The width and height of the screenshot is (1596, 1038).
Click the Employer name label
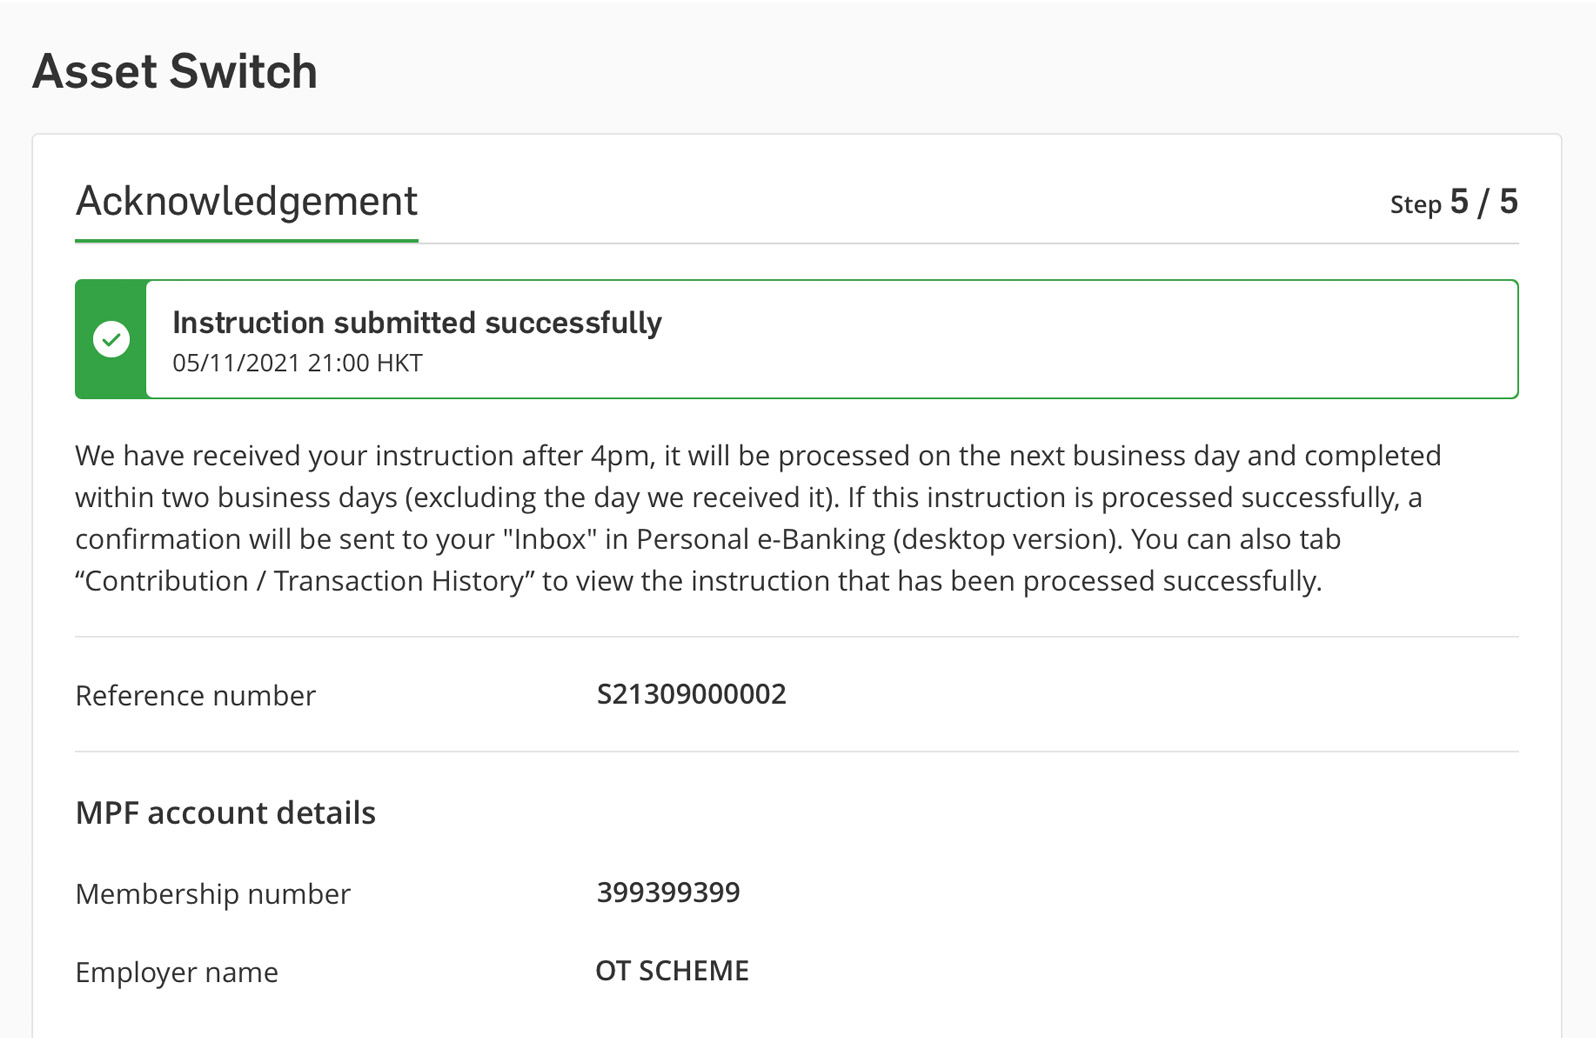point(176,972)
